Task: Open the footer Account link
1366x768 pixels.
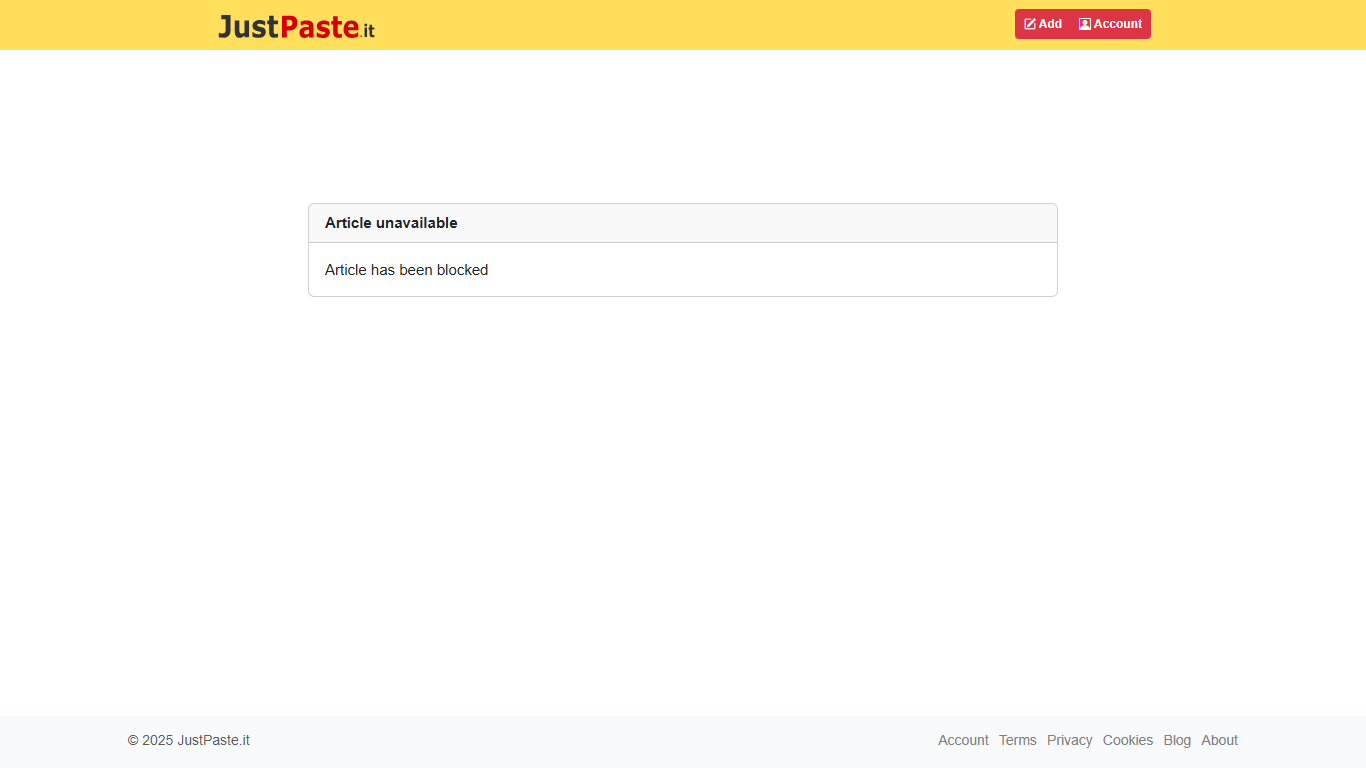Action: pos(963,740)
